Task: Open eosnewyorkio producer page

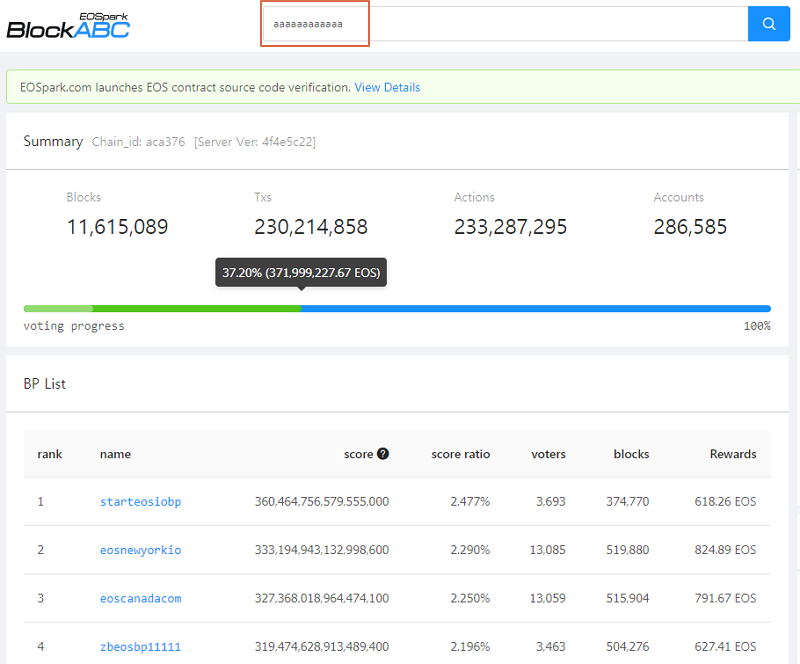Action: [x=140, y=550]
